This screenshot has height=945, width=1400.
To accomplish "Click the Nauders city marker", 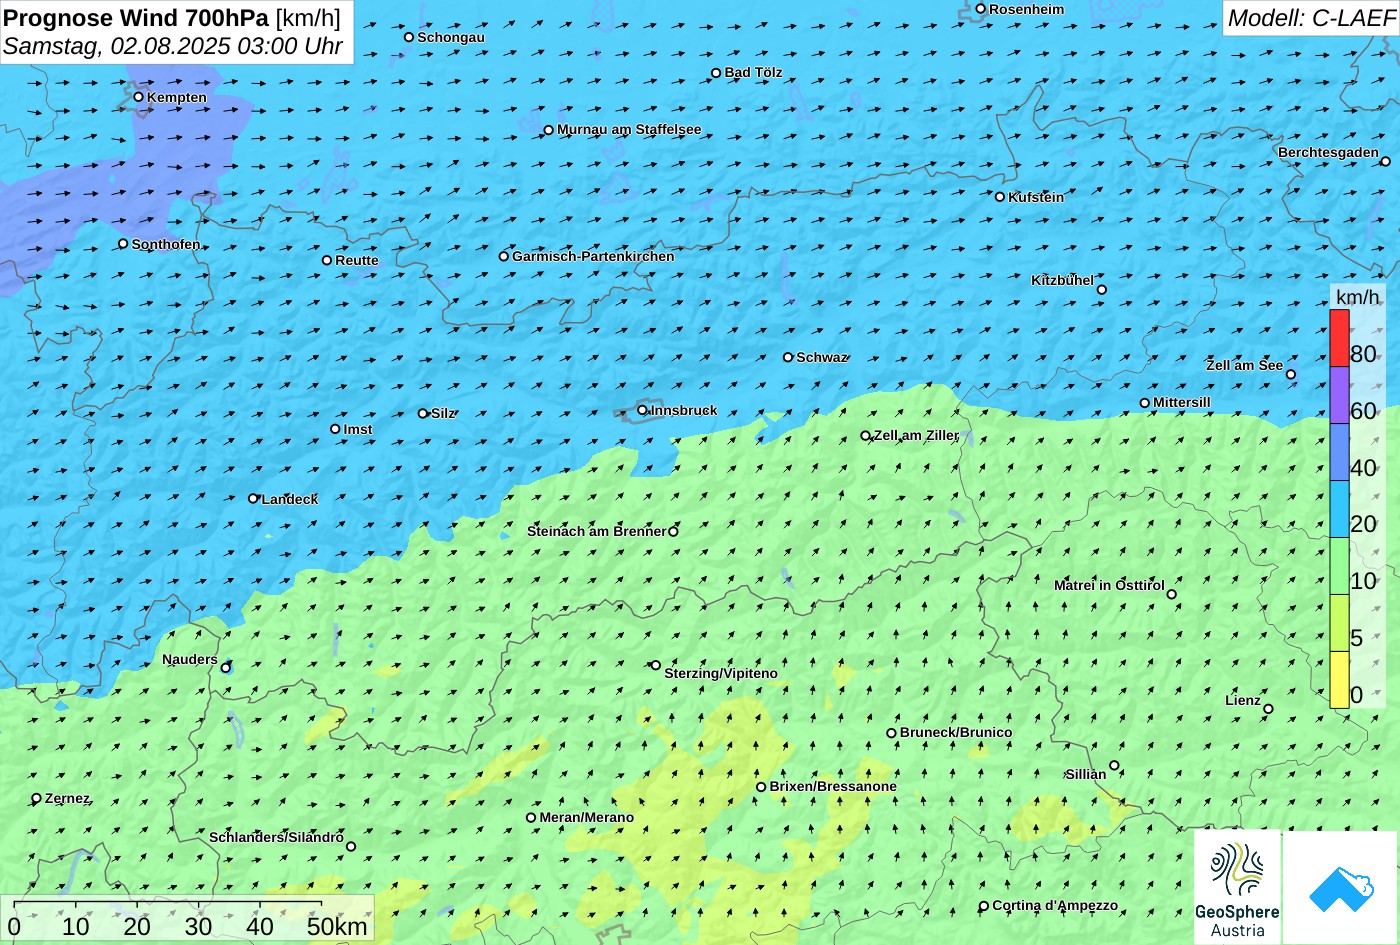I will pyautogui.click(x=226, y=668).
